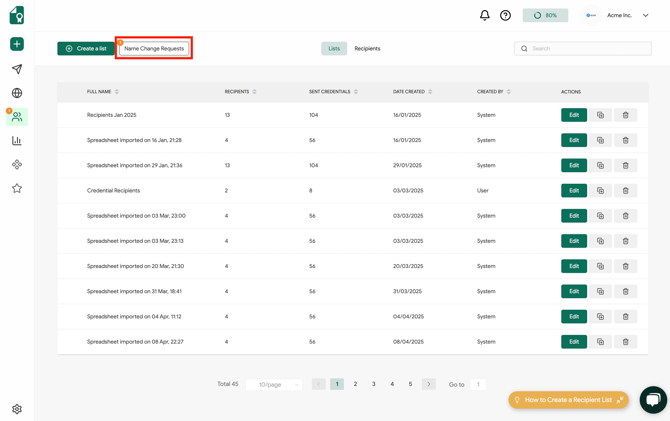670x421 pixels.
Task: Sort by Full Name column
Action: [117, 92]
